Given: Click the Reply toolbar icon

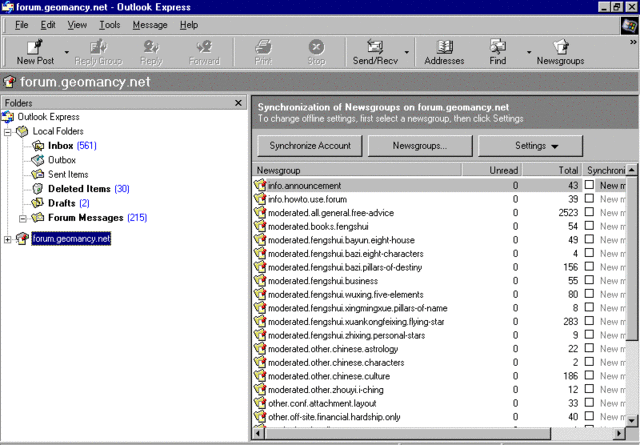Looking at the screenshot, I should coord(151,47).
